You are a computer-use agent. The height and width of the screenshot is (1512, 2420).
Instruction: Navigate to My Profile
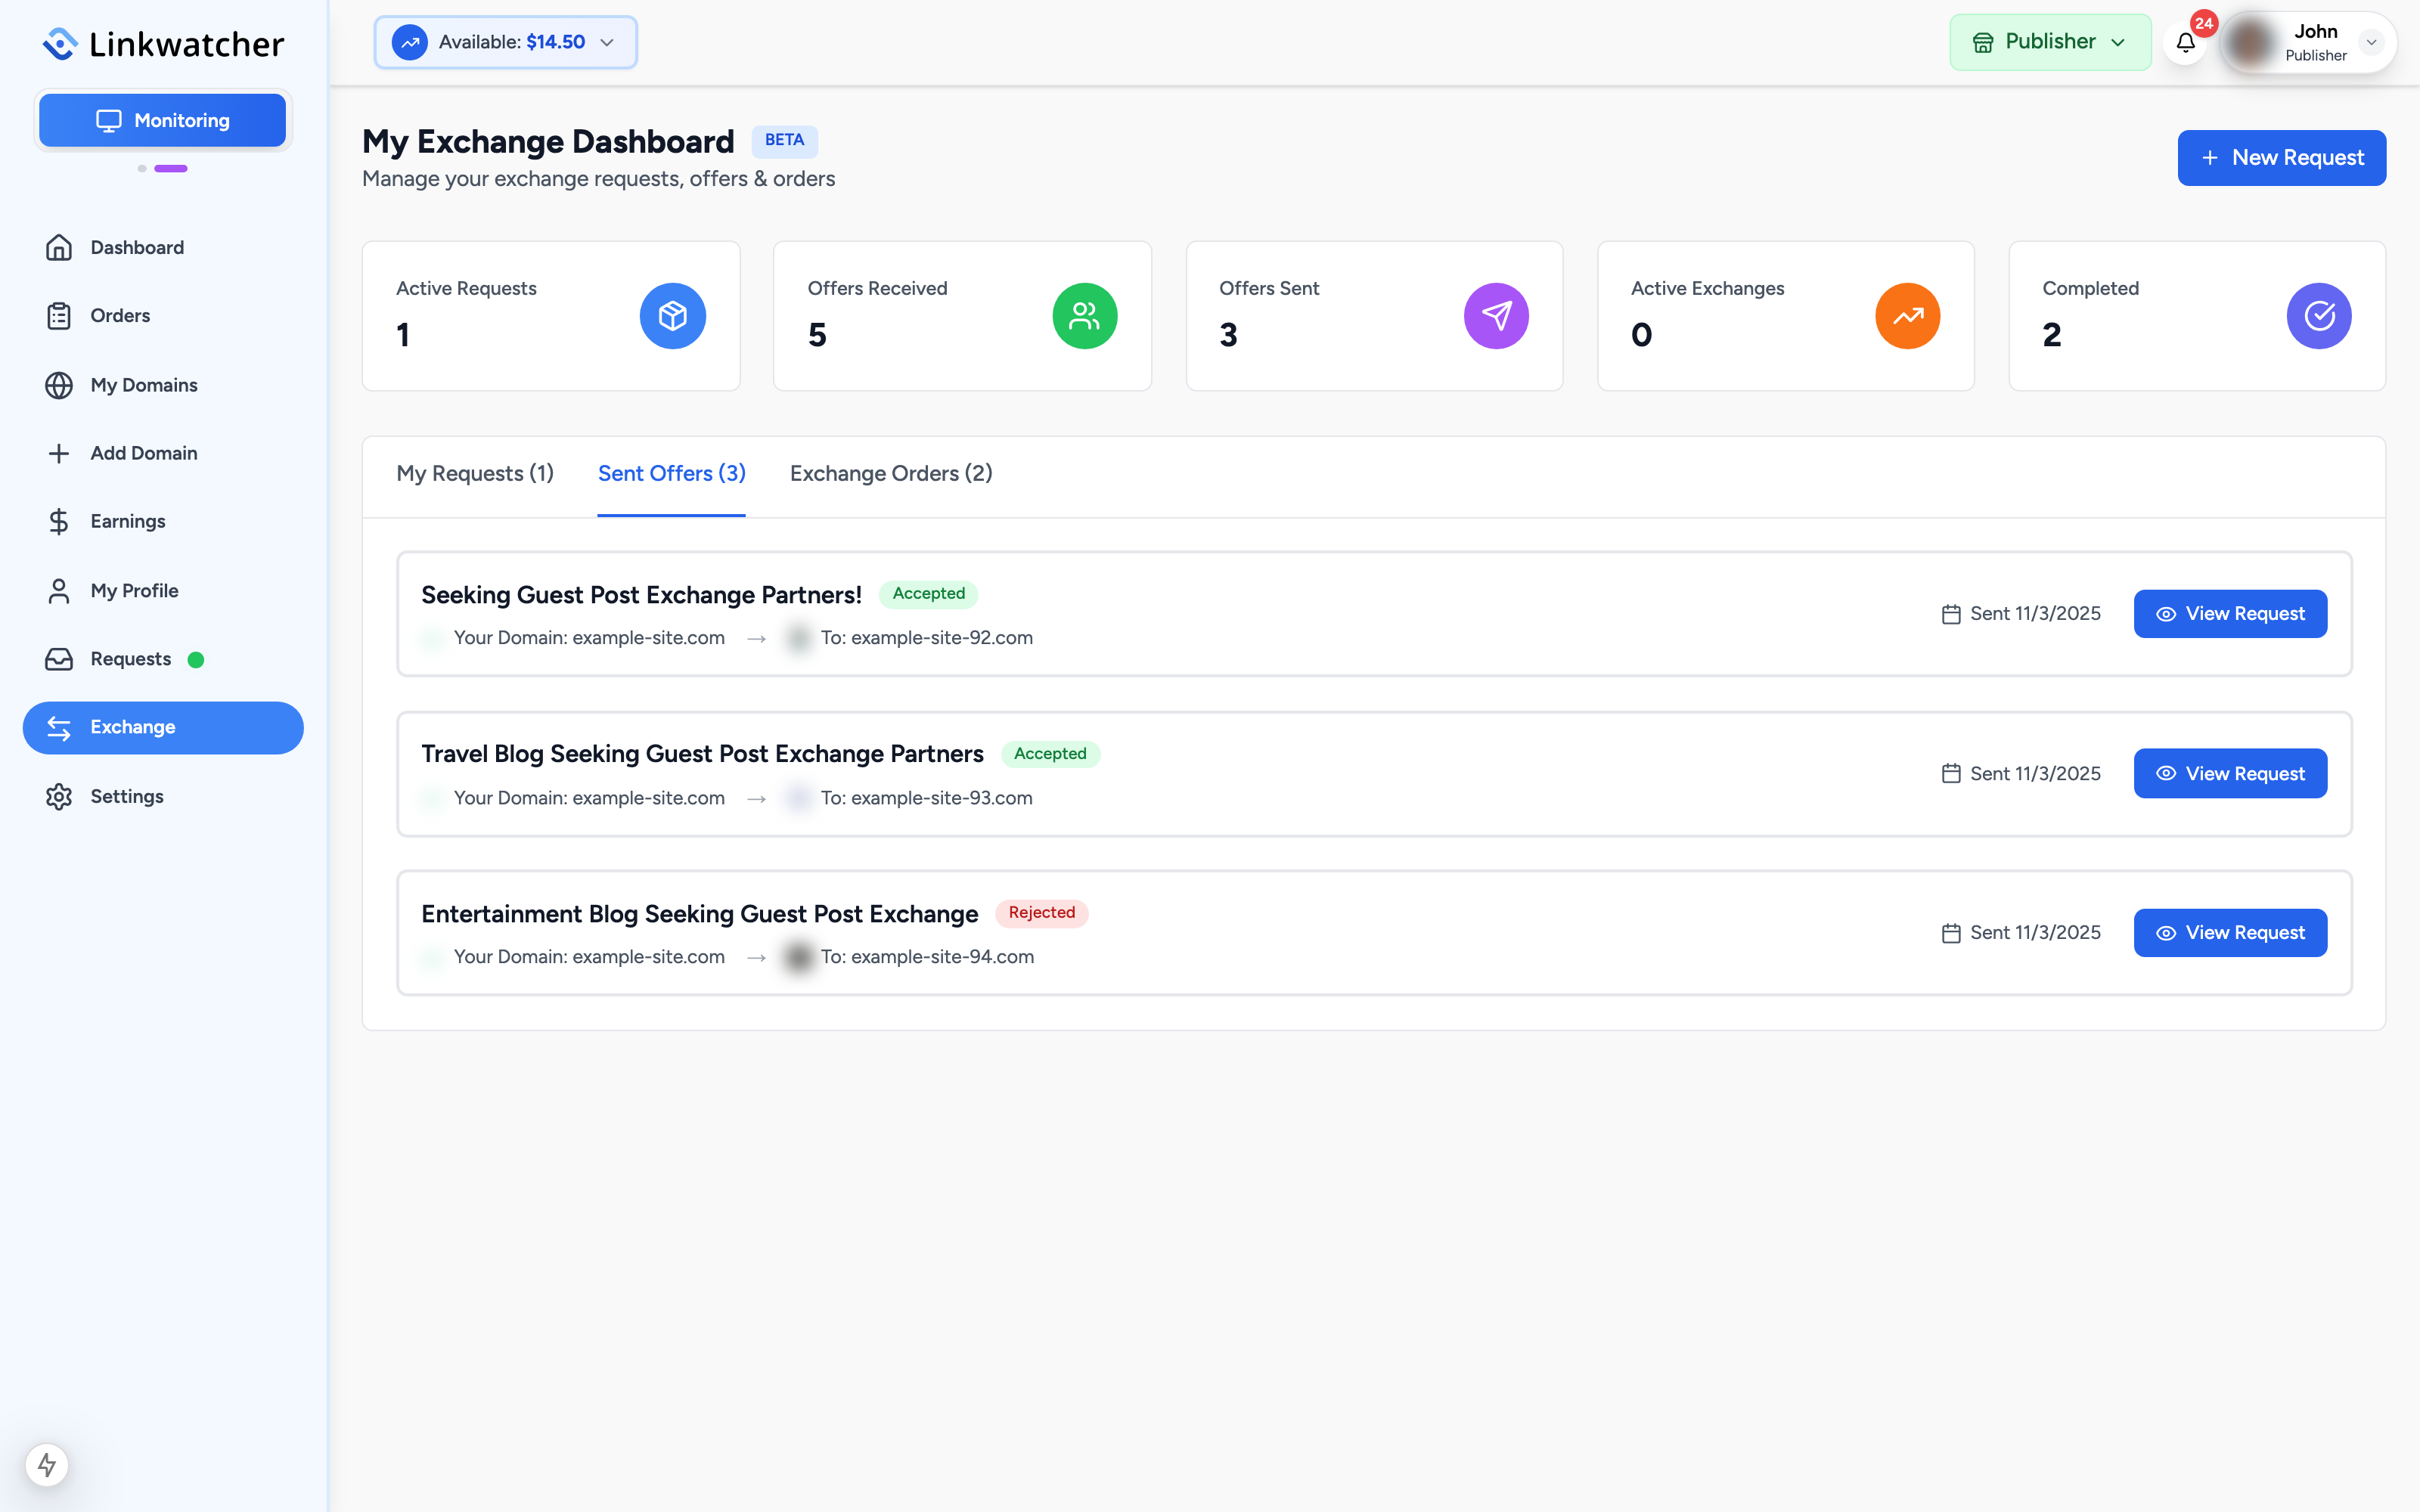pyautogui.click(x=163, y=590)
